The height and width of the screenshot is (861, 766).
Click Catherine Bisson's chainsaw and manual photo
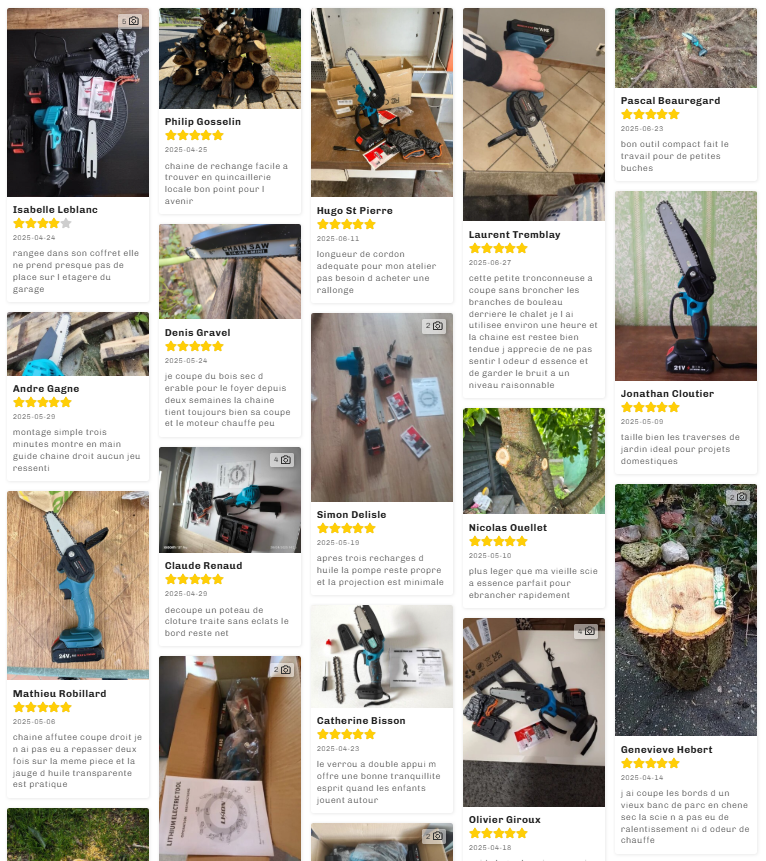[x=382, y=656]
